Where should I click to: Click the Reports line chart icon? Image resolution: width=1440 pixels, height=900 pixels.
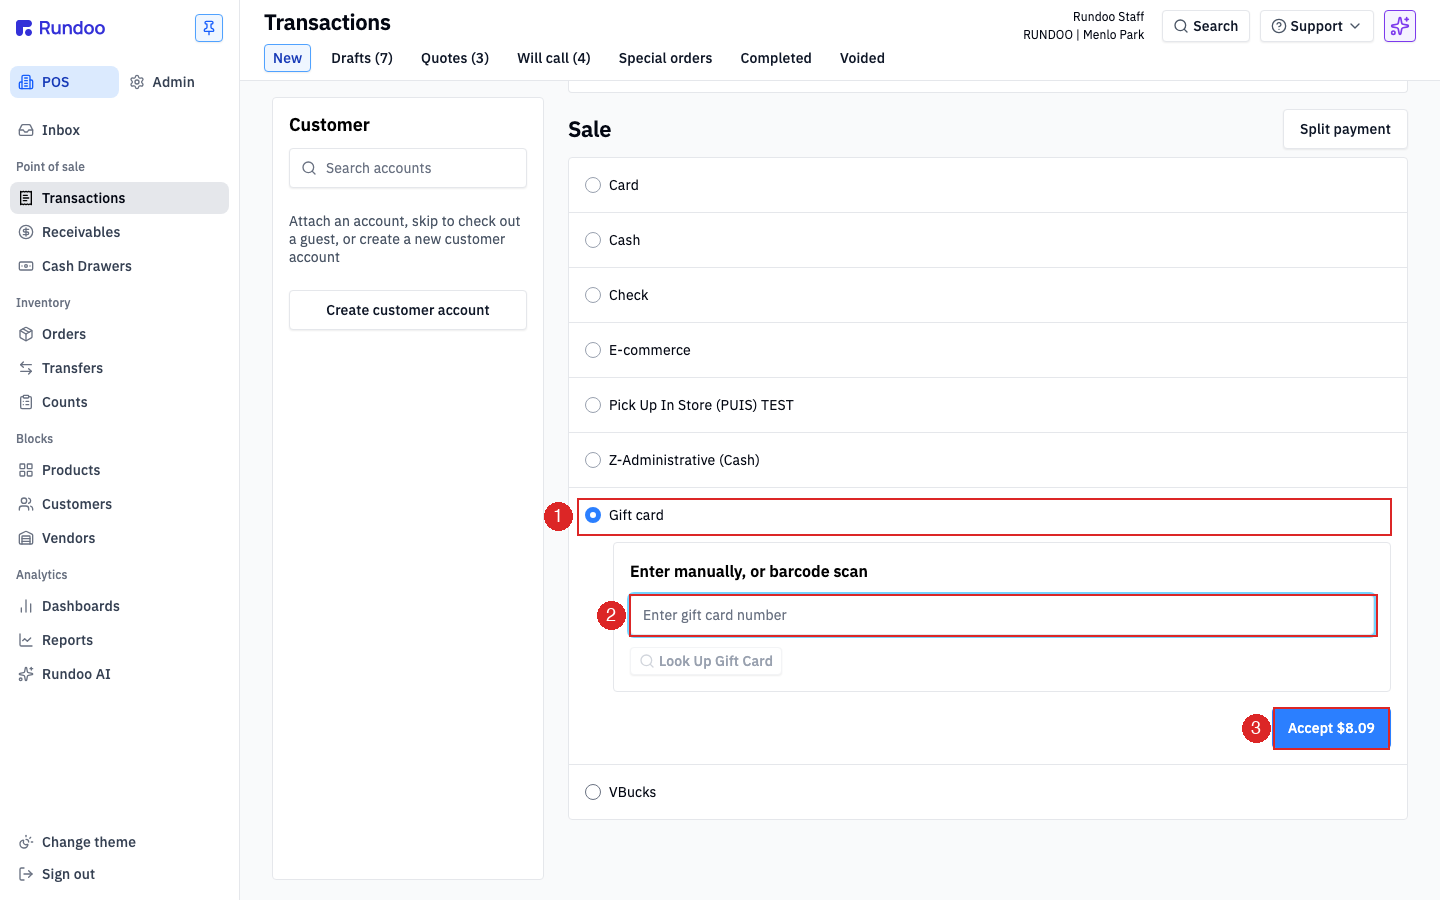[26, 640]
